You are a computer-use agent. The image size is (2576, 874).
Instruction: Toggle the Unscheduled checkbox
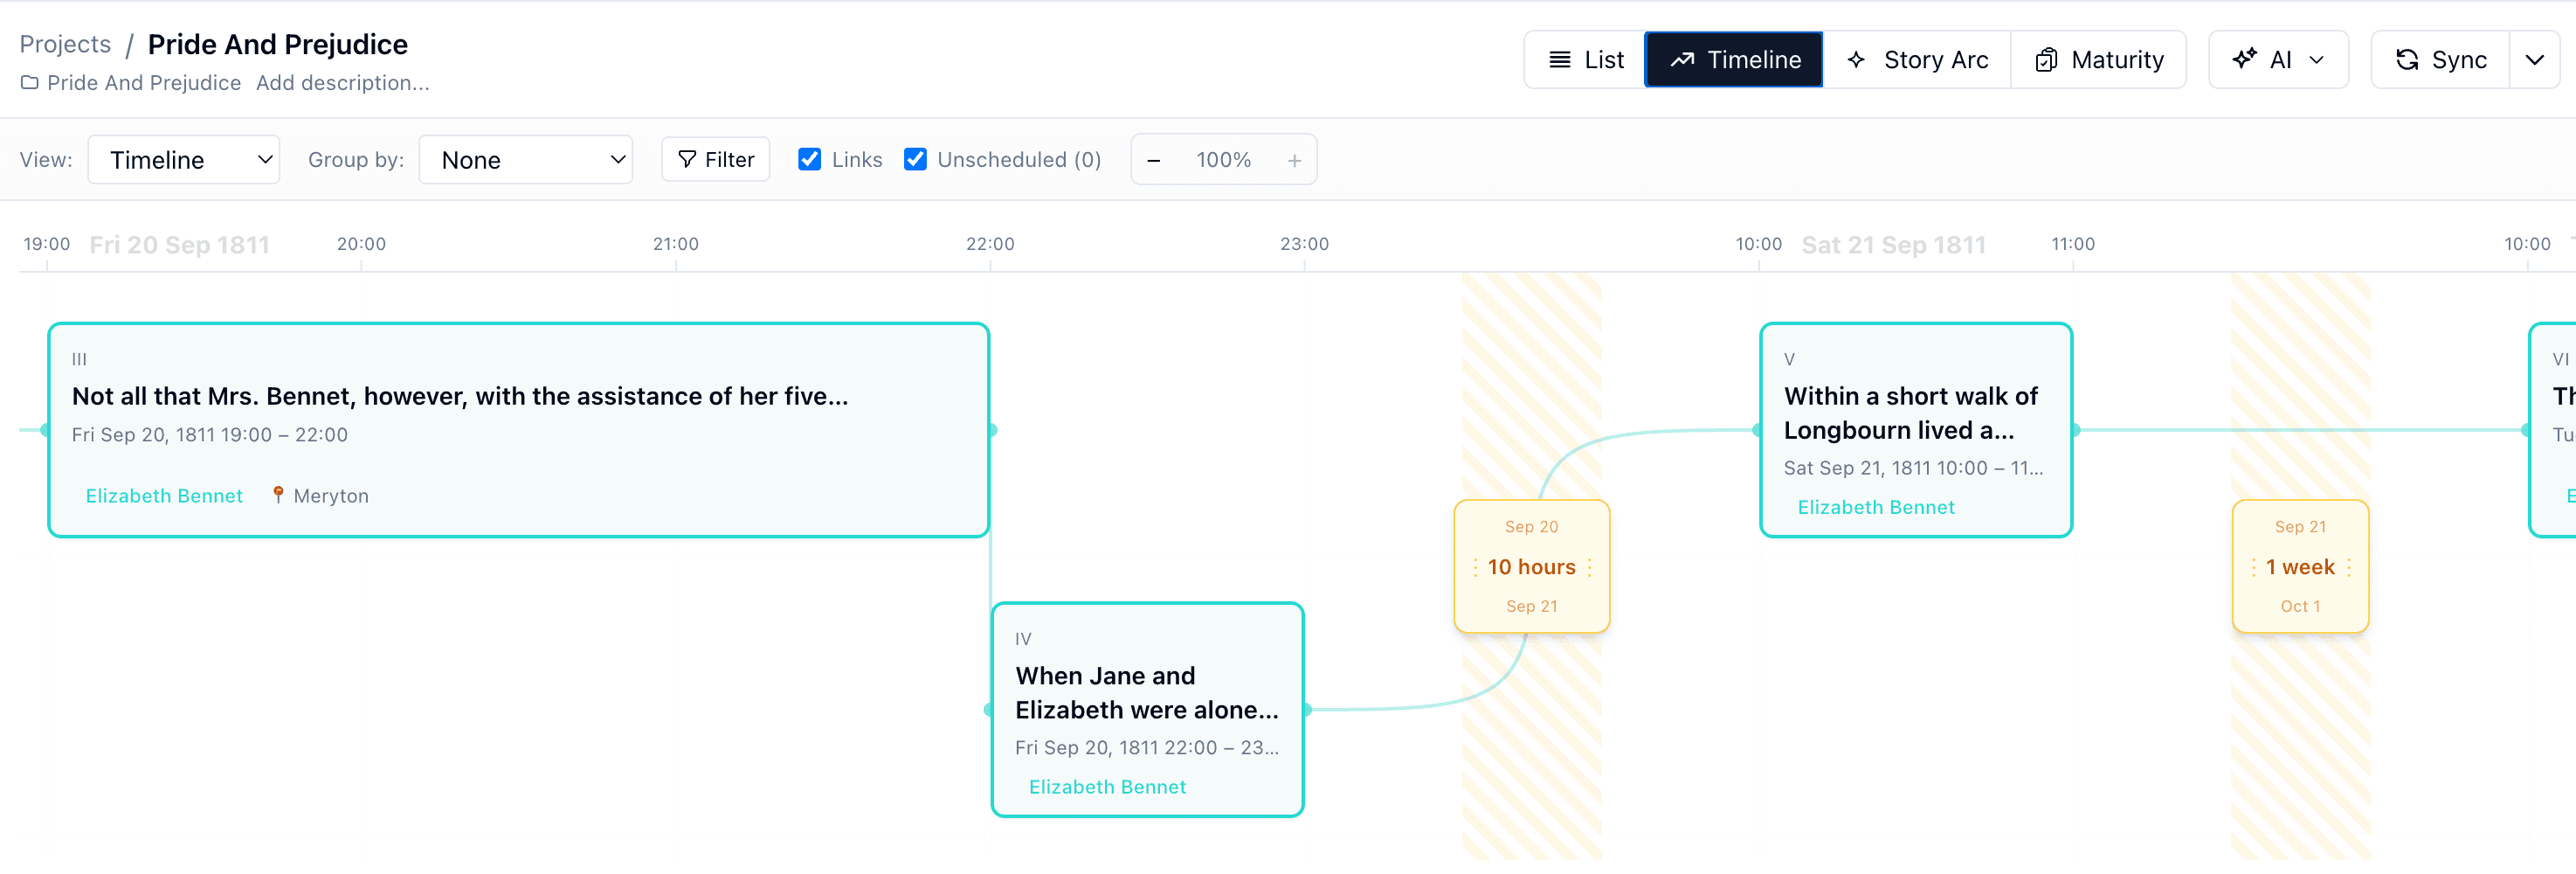(x=915, y=160)
